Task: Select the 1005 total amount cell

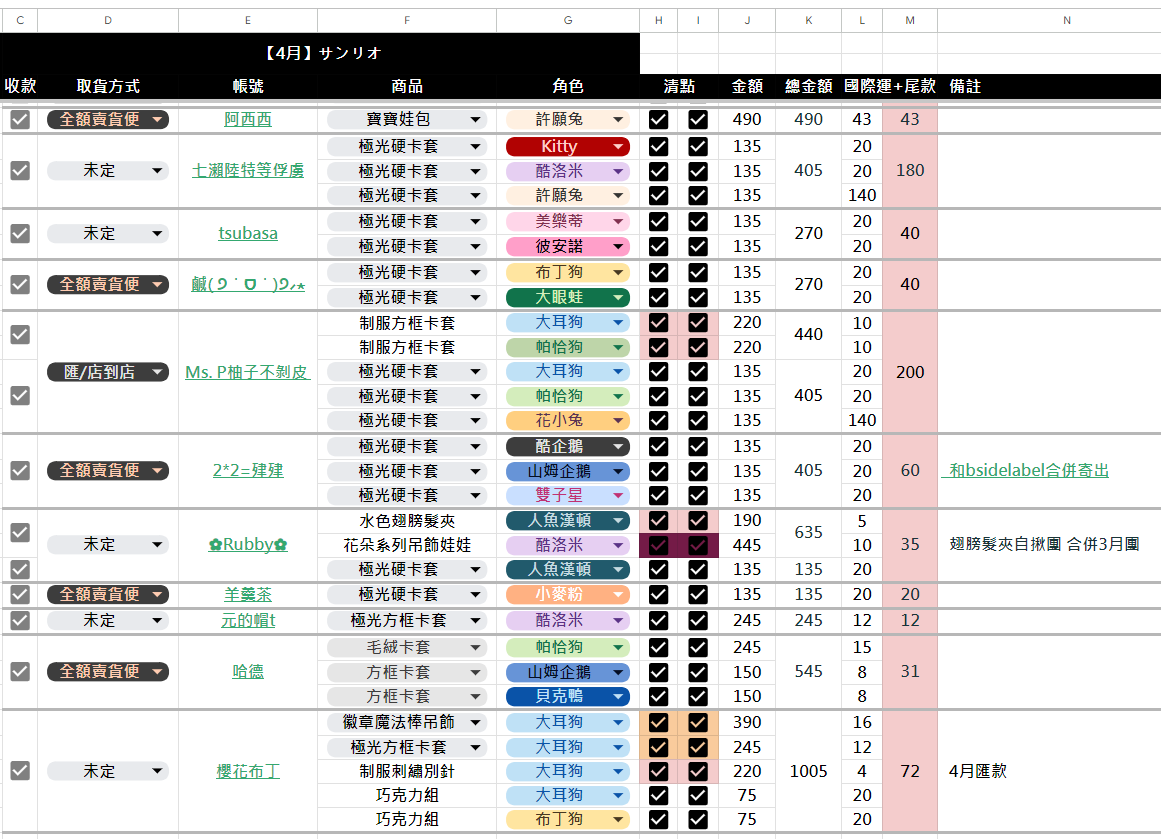Action: coord(809,771)
